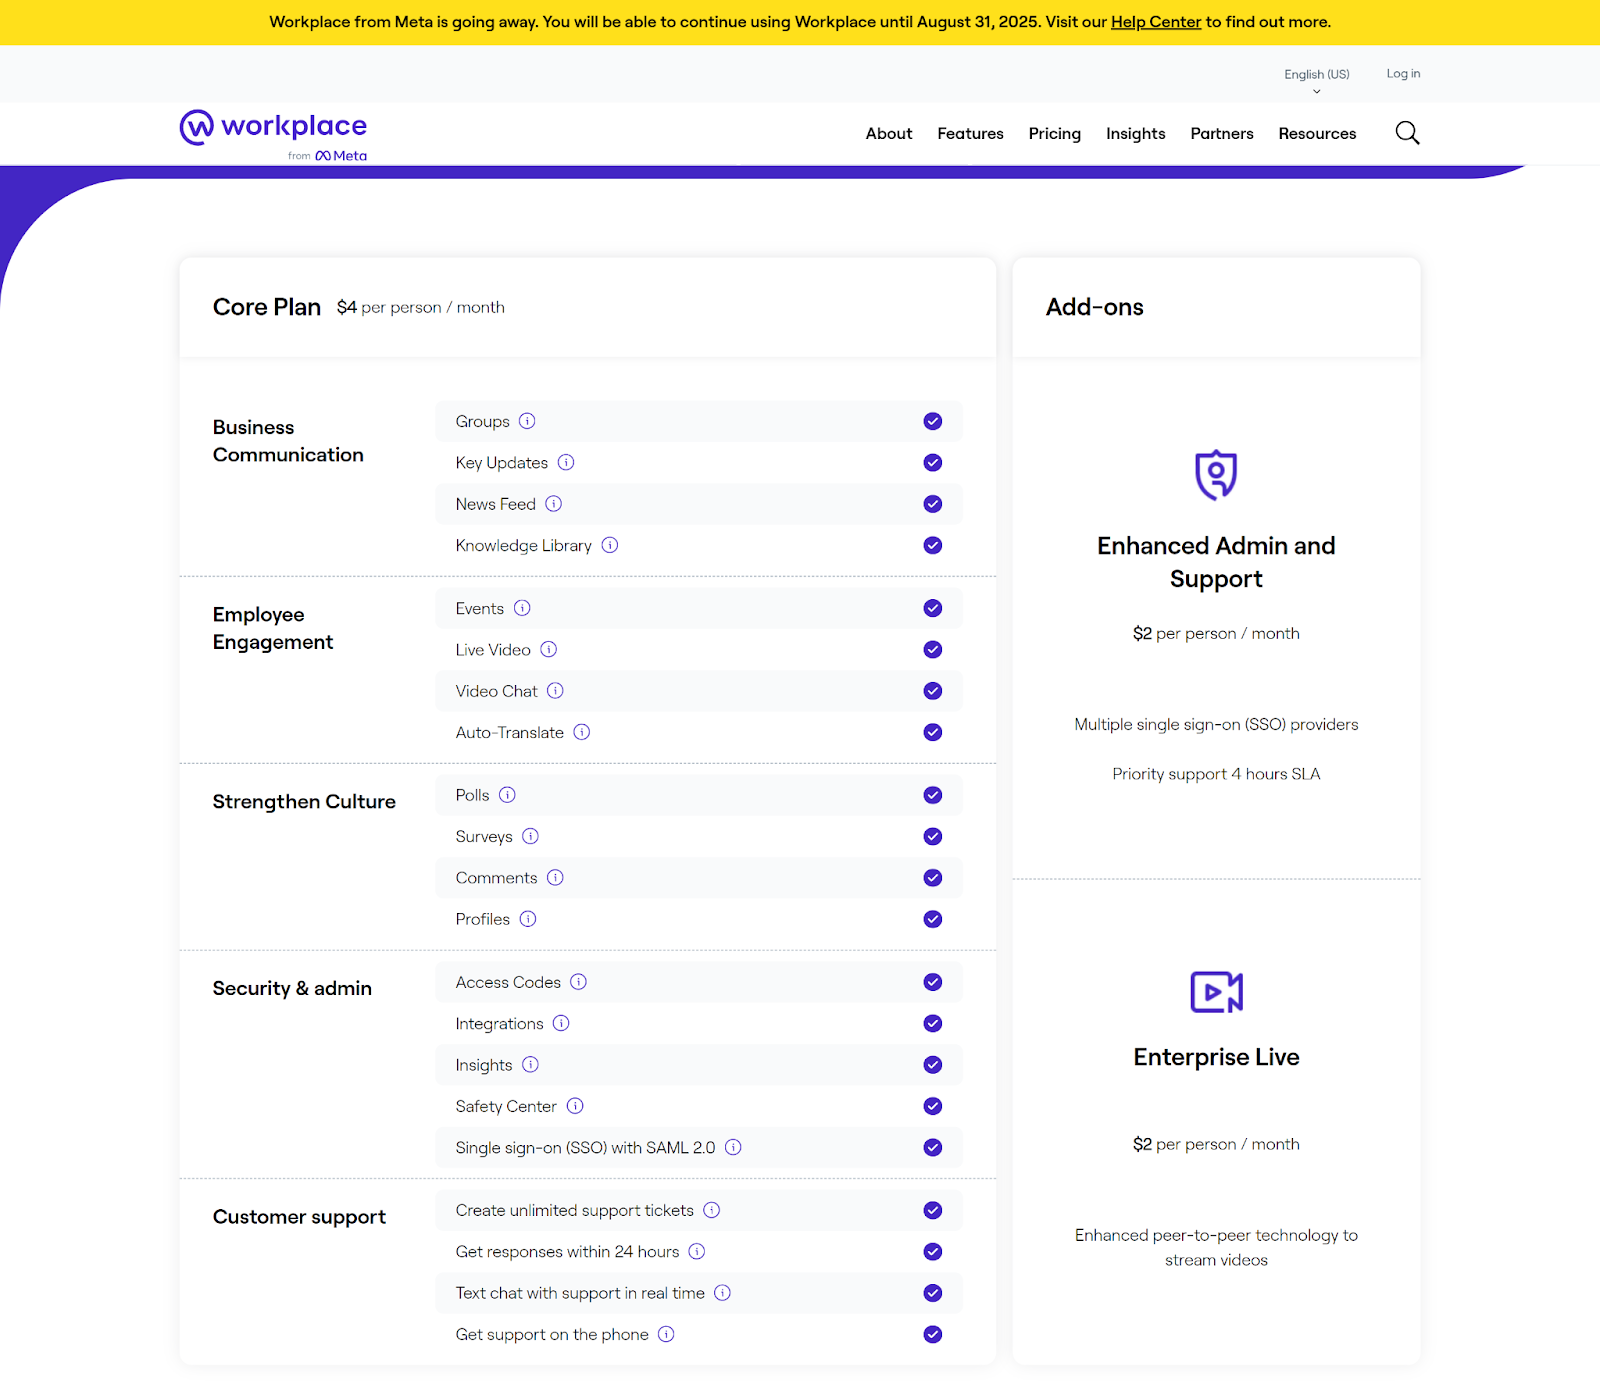Screen dimensions: 1600x1398
Task: Show info icon next to Comments
Action: 556,878
